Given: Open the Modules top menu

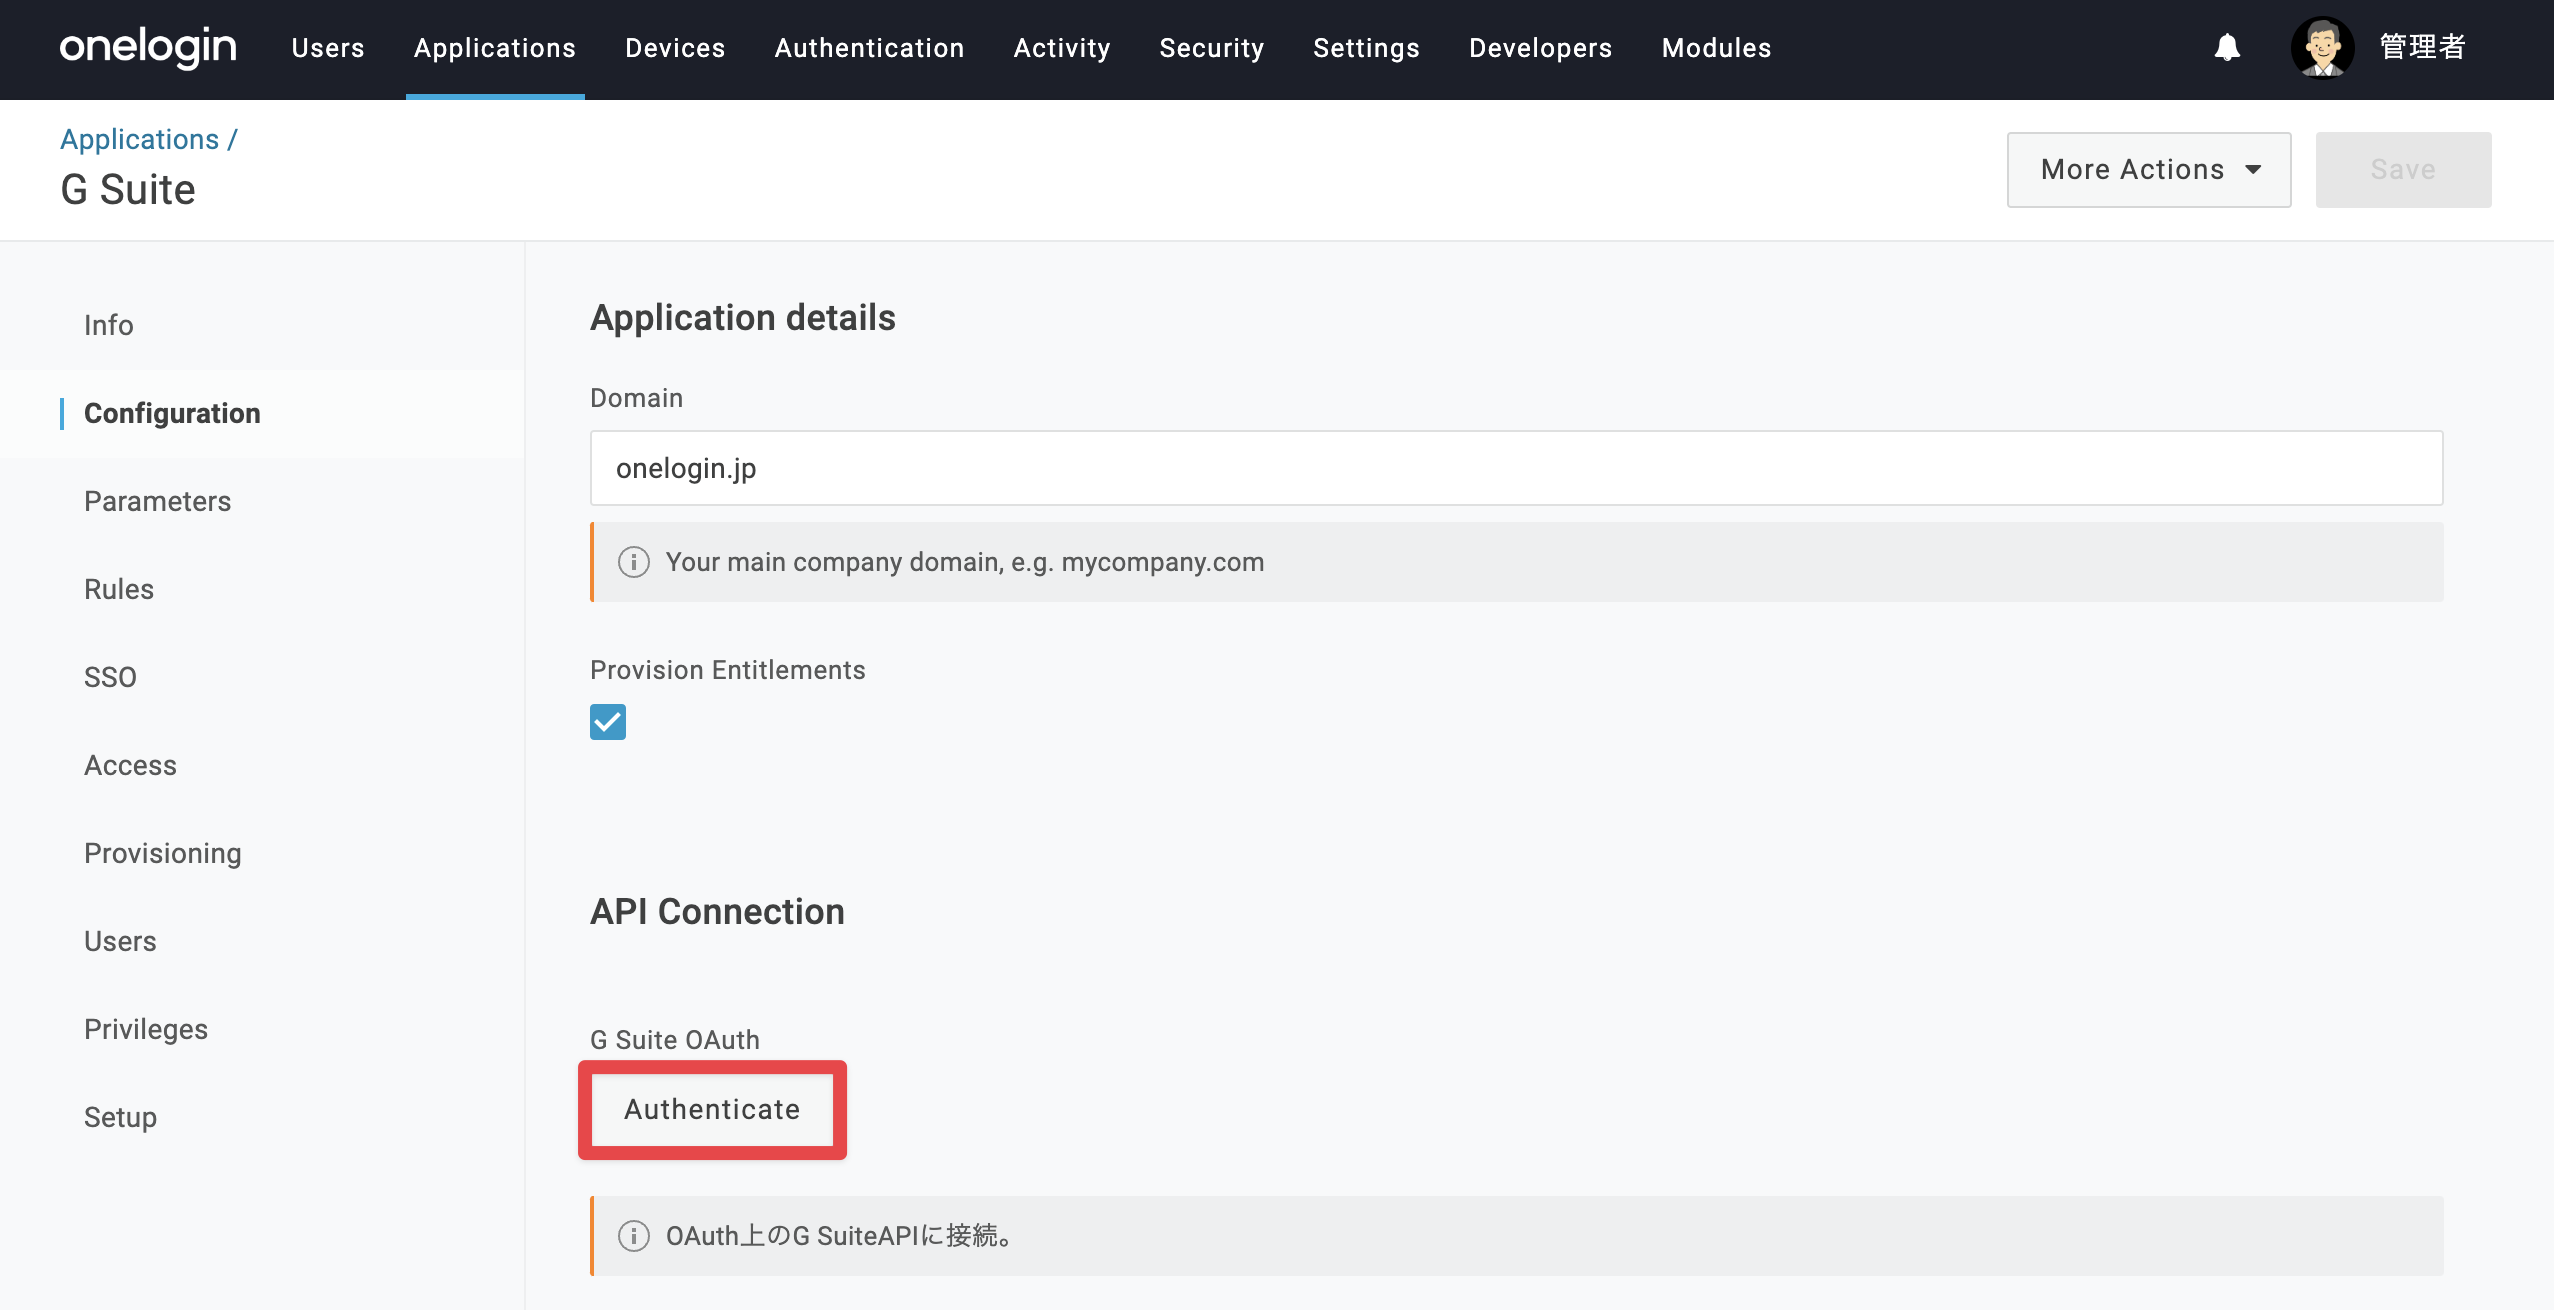Looking at the screenshot, I should [x=1716, y=48].
